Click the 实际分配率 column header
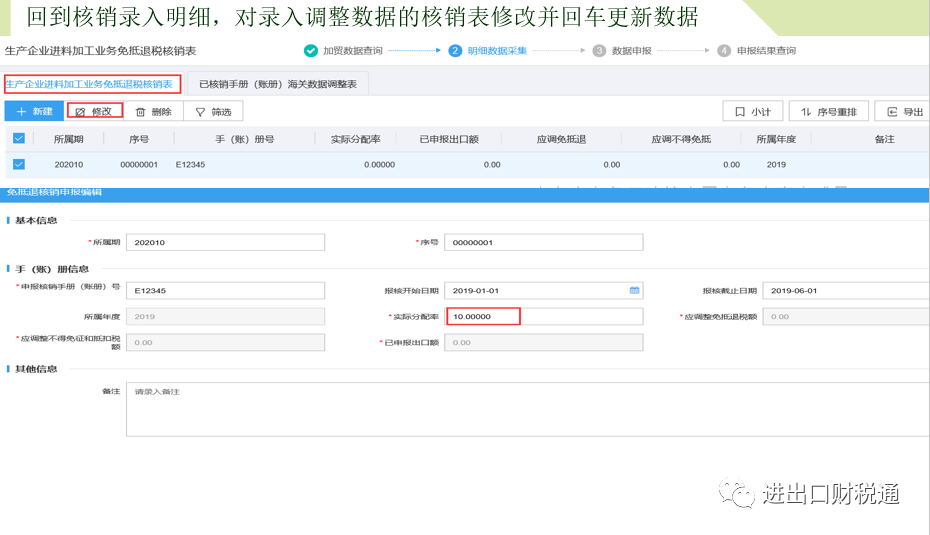The width and height of the screenshot is (930, 535). pos(355,139)
